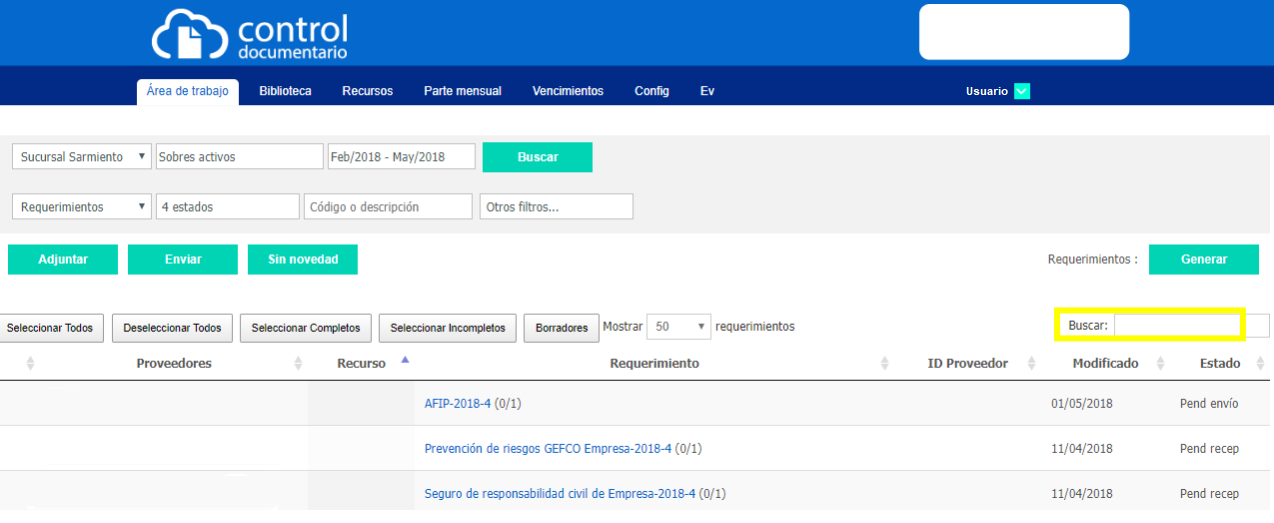Open the Vencimientos tab

[568, 91]
